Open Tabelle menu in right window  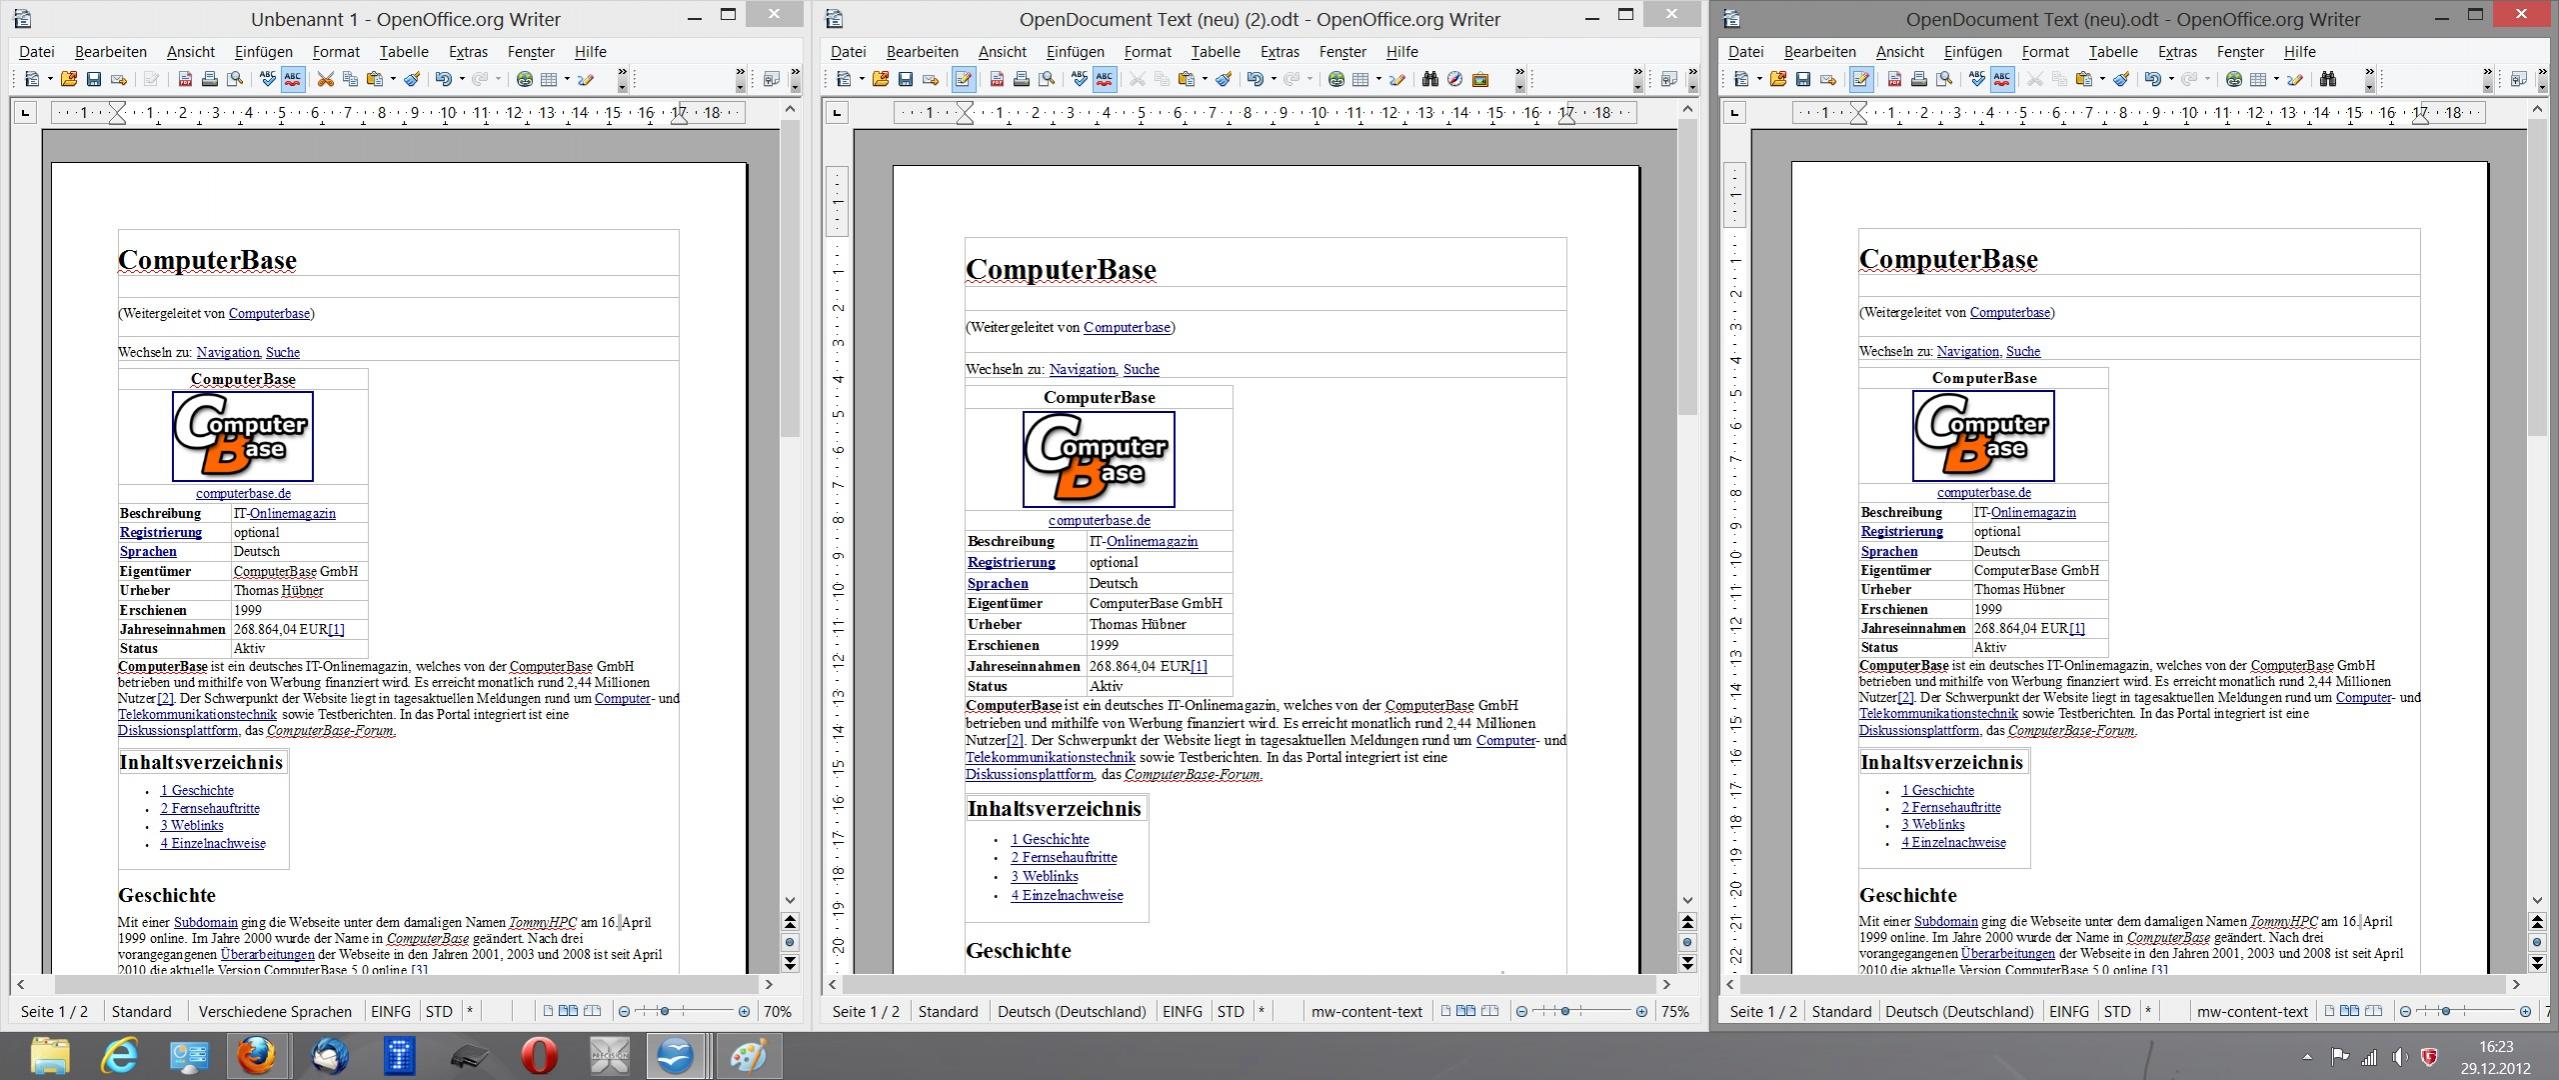(x=2112, y=52)
